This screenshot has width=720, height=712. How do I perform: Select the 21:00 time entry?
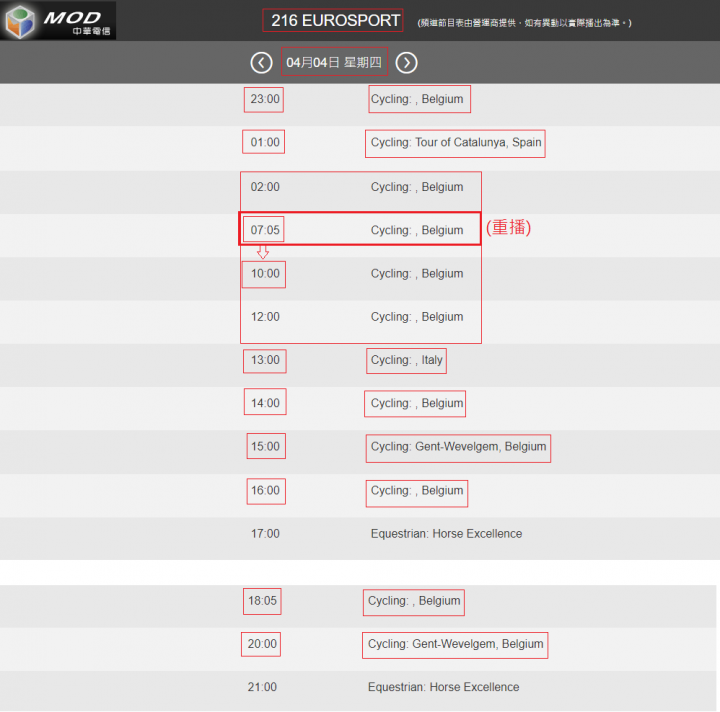tap(262, 687)
